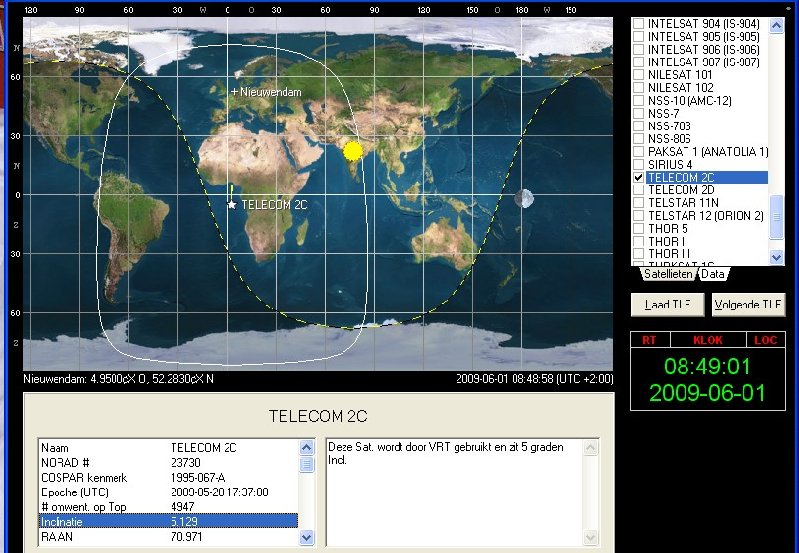This screenshot has width=799, height=553.
Task: Click the TELECOM 2D list entry name
Action: click(x=681, y=190)
